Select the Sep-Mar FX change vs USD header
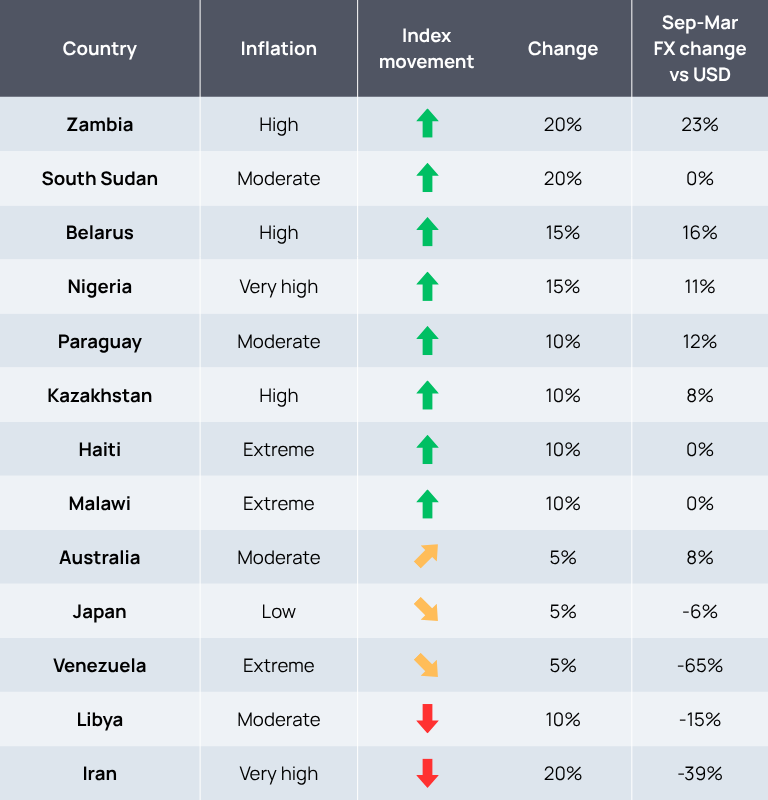Screen dimensions: 768x800 tap(700, 48)
